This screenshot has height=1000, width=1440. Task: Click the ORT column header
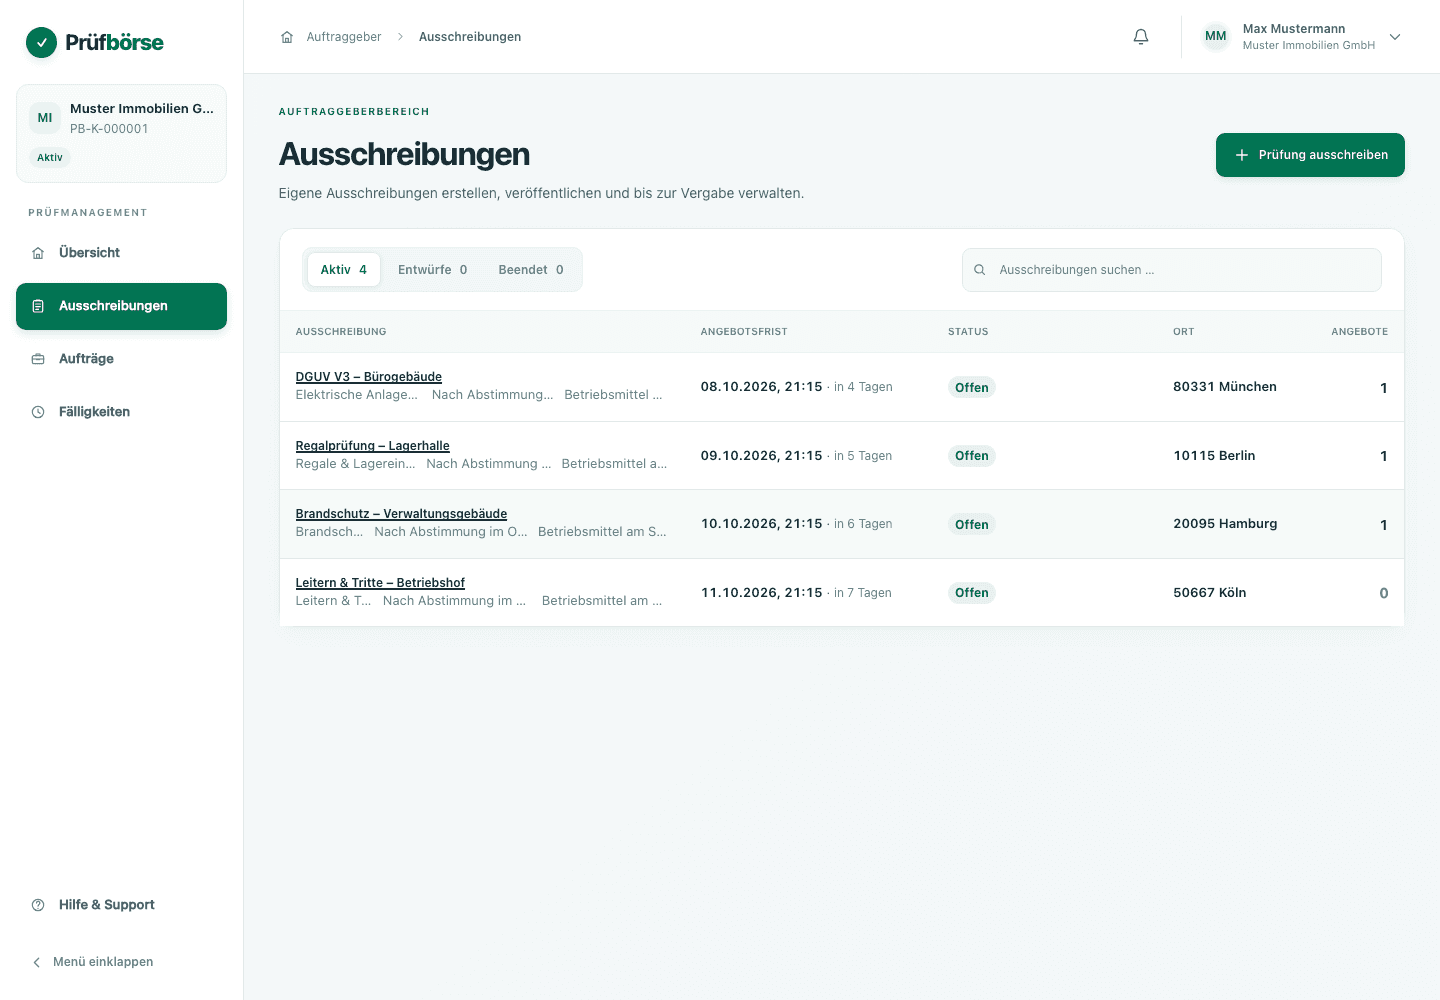click(x=1184, y=332)
